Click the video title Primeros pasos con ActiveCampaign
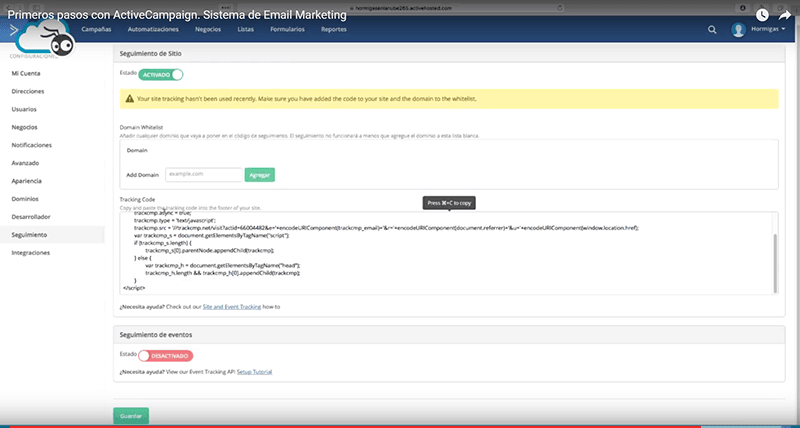This screenshot has width=800, height=428. tap(177, 15)
